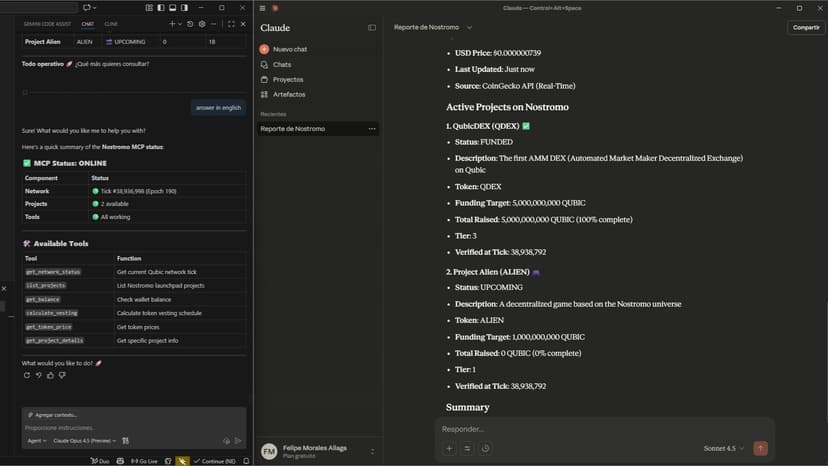This screenshot has width=828, height=466.
Task: Click Go Live in the status bar
Action: [144, 461]
